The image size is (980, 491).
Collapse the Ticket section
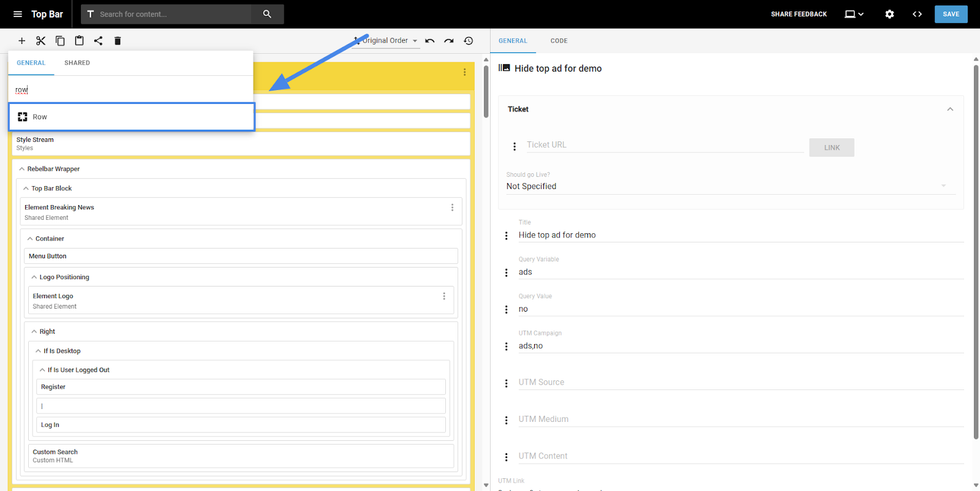click(x=950, y=109)
